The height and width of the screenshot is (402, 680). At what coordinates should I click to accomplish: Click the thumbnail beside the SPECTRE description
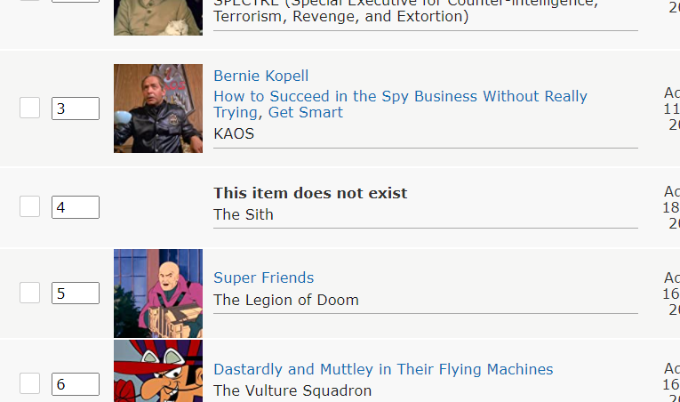click(158, 17)
